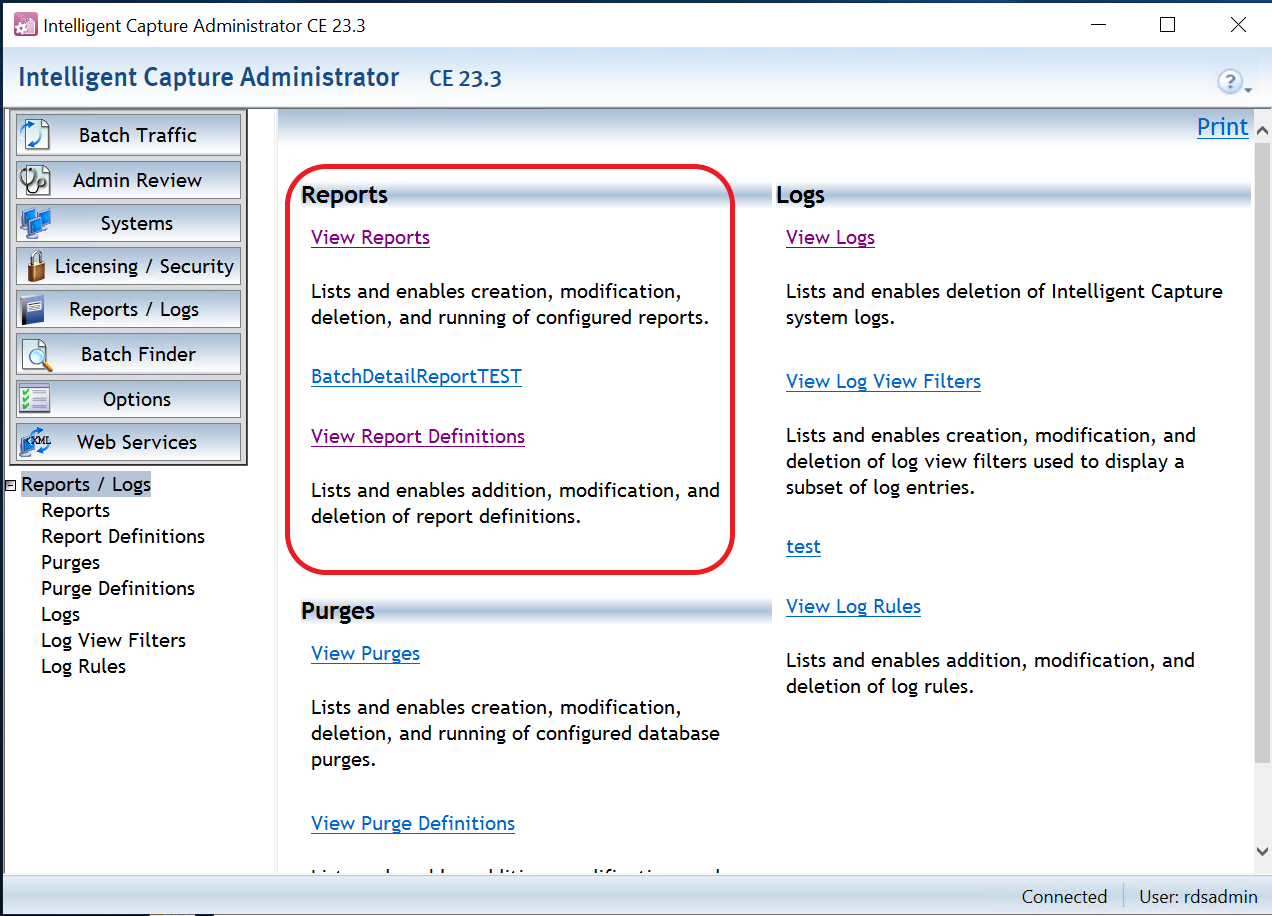Click the Reports section heading

[344, 195]
